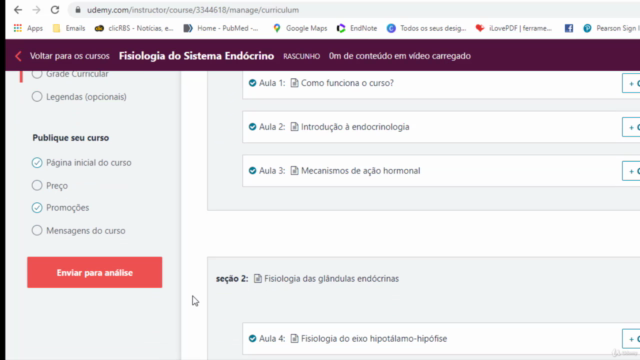640x360 pixels.
Task: Click the browser forward arrow
Action: pyautogui.click(x=36, y=10)
